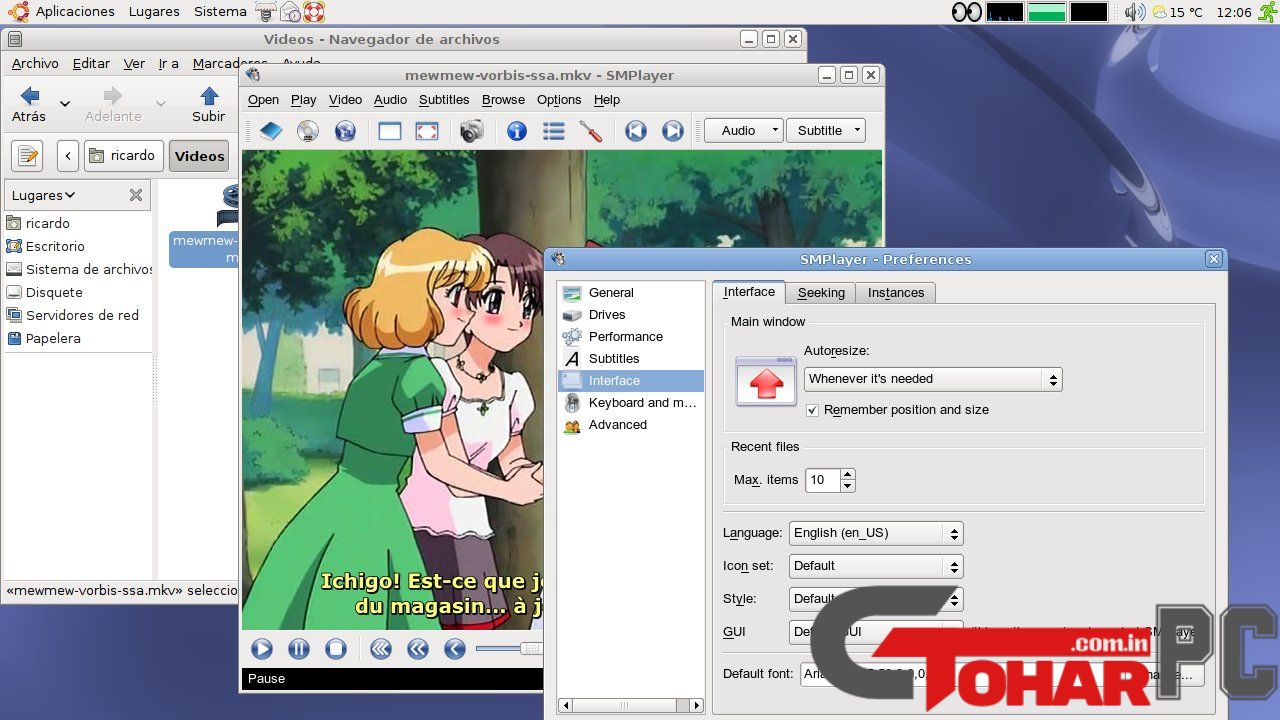Screen dimensions: 1280x720
Task: Open Archivo menu in file browser
Action: (35, 63)
